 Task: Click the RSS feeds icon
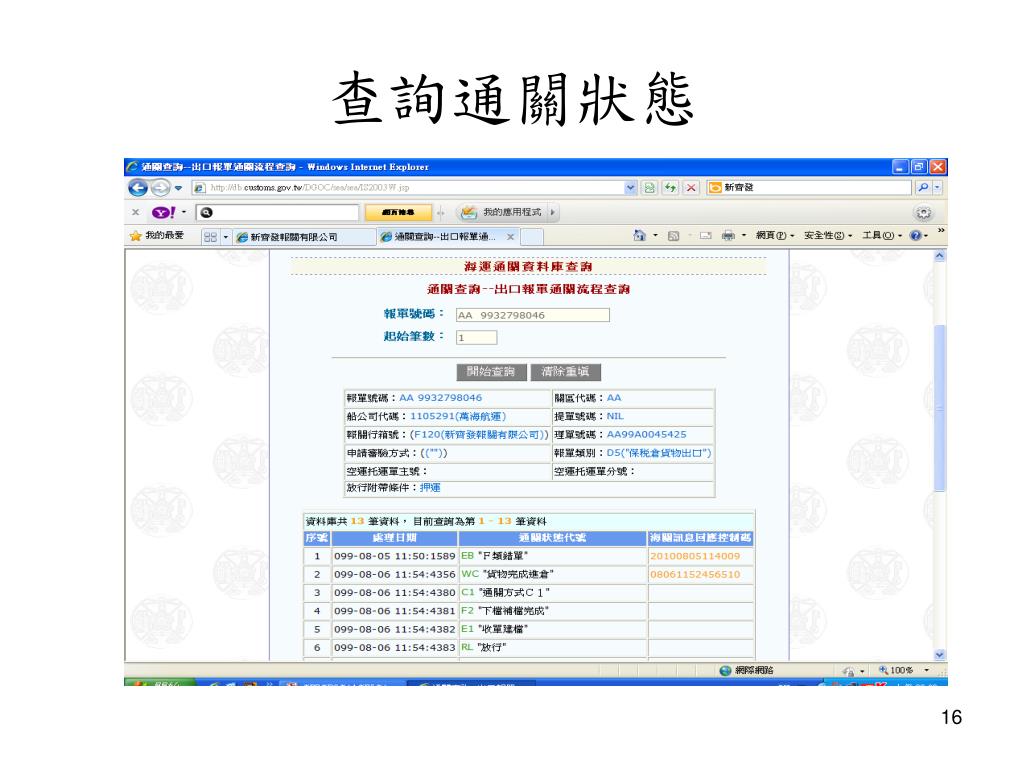pyautogui.click(x=673, y=236)
